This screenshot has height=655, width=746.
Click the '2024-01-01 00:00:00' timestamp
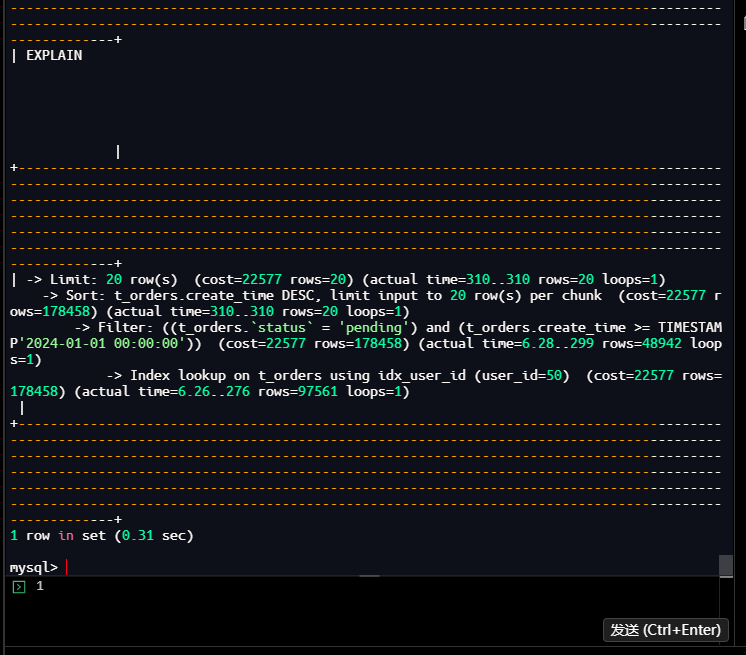pos(102,343)
